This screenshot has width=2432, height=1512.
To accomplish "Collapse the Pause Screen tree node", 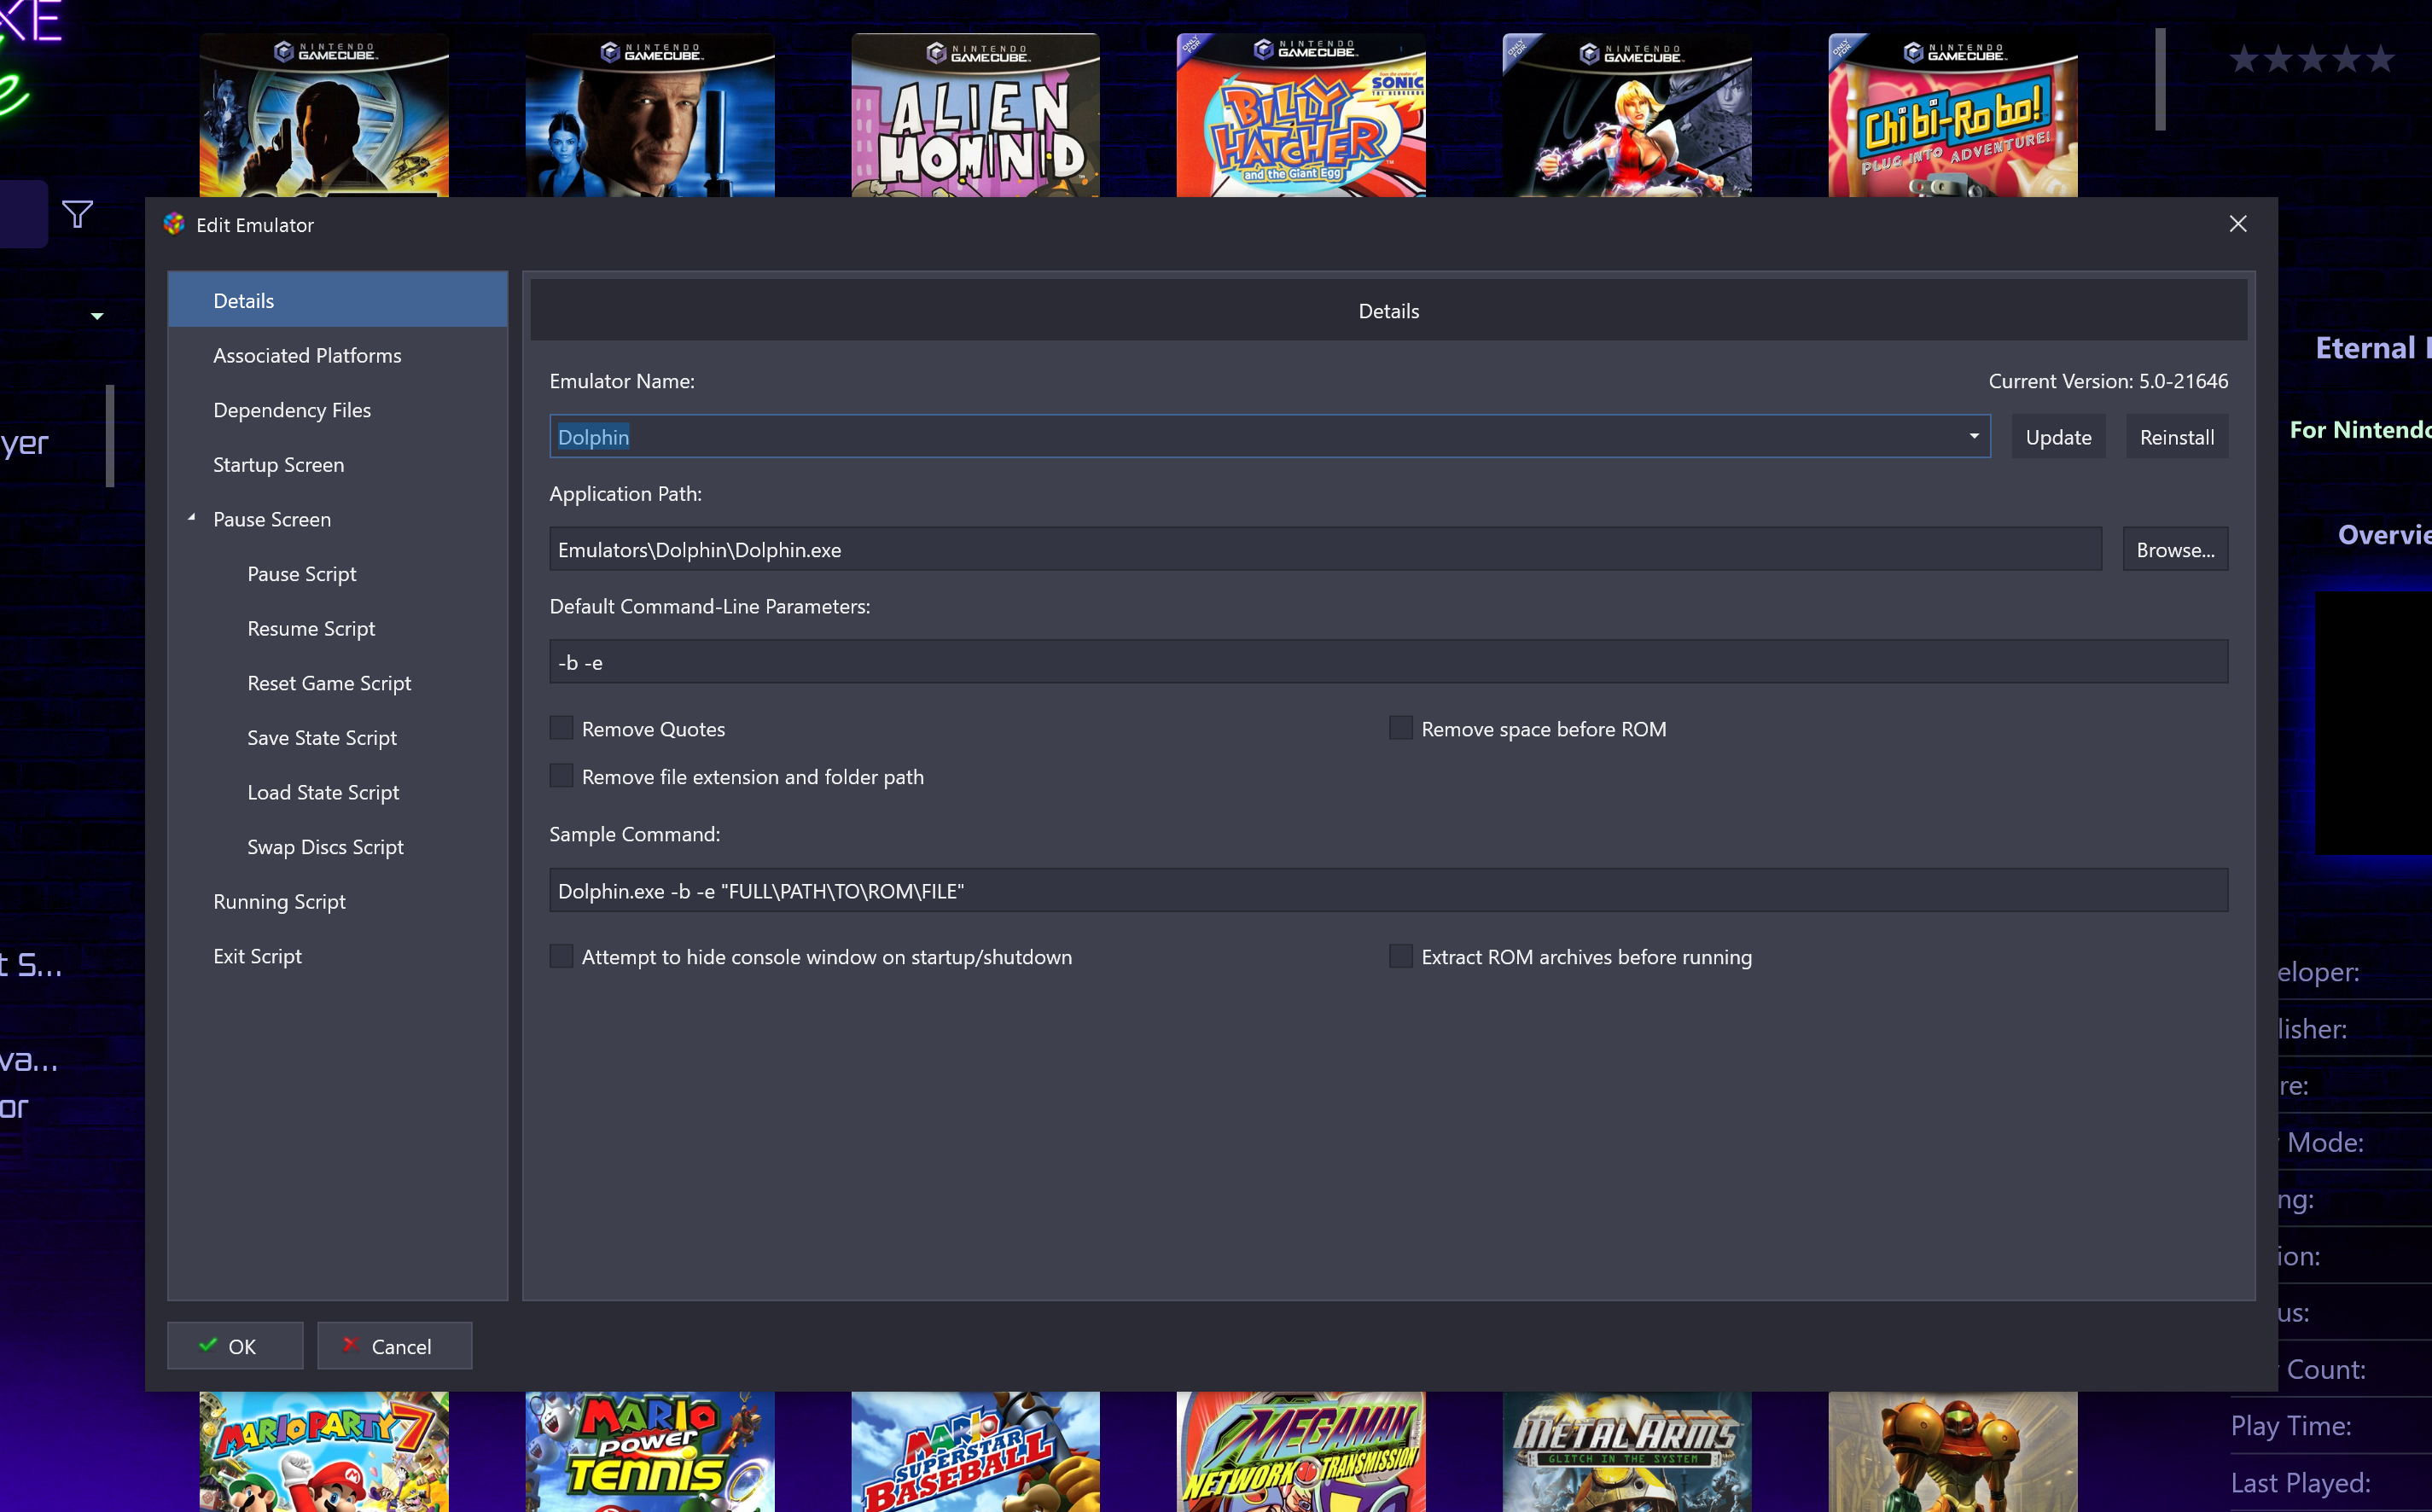I will point(192,518).
